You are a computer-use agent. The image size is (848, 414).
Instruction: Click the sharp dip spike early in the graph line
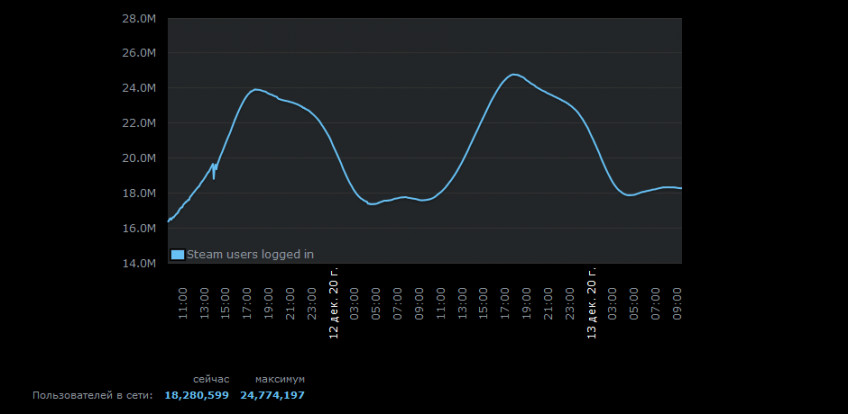214,178
